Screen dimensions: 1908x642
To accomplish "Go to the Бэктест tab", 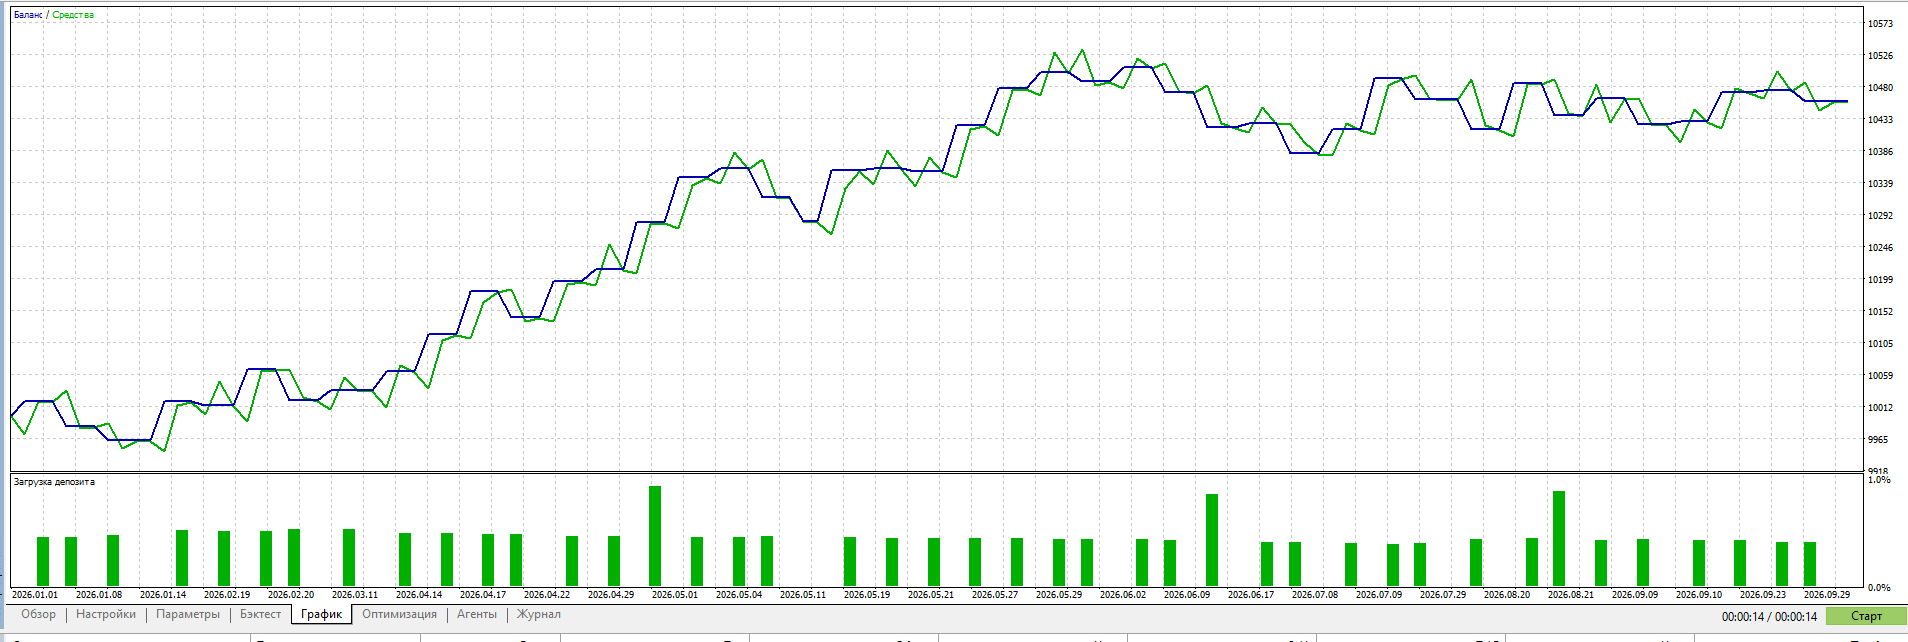I will (261, 614).
